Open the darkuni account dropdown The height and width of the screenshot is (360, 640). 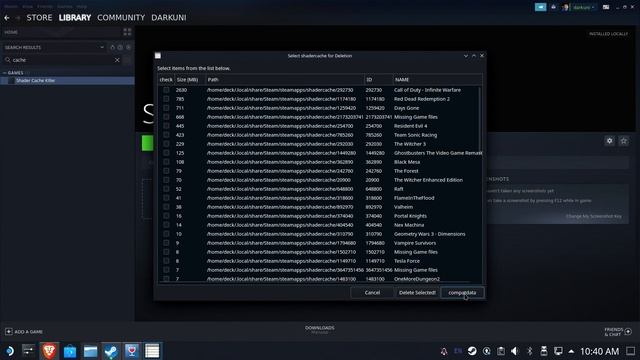(583, 7)
